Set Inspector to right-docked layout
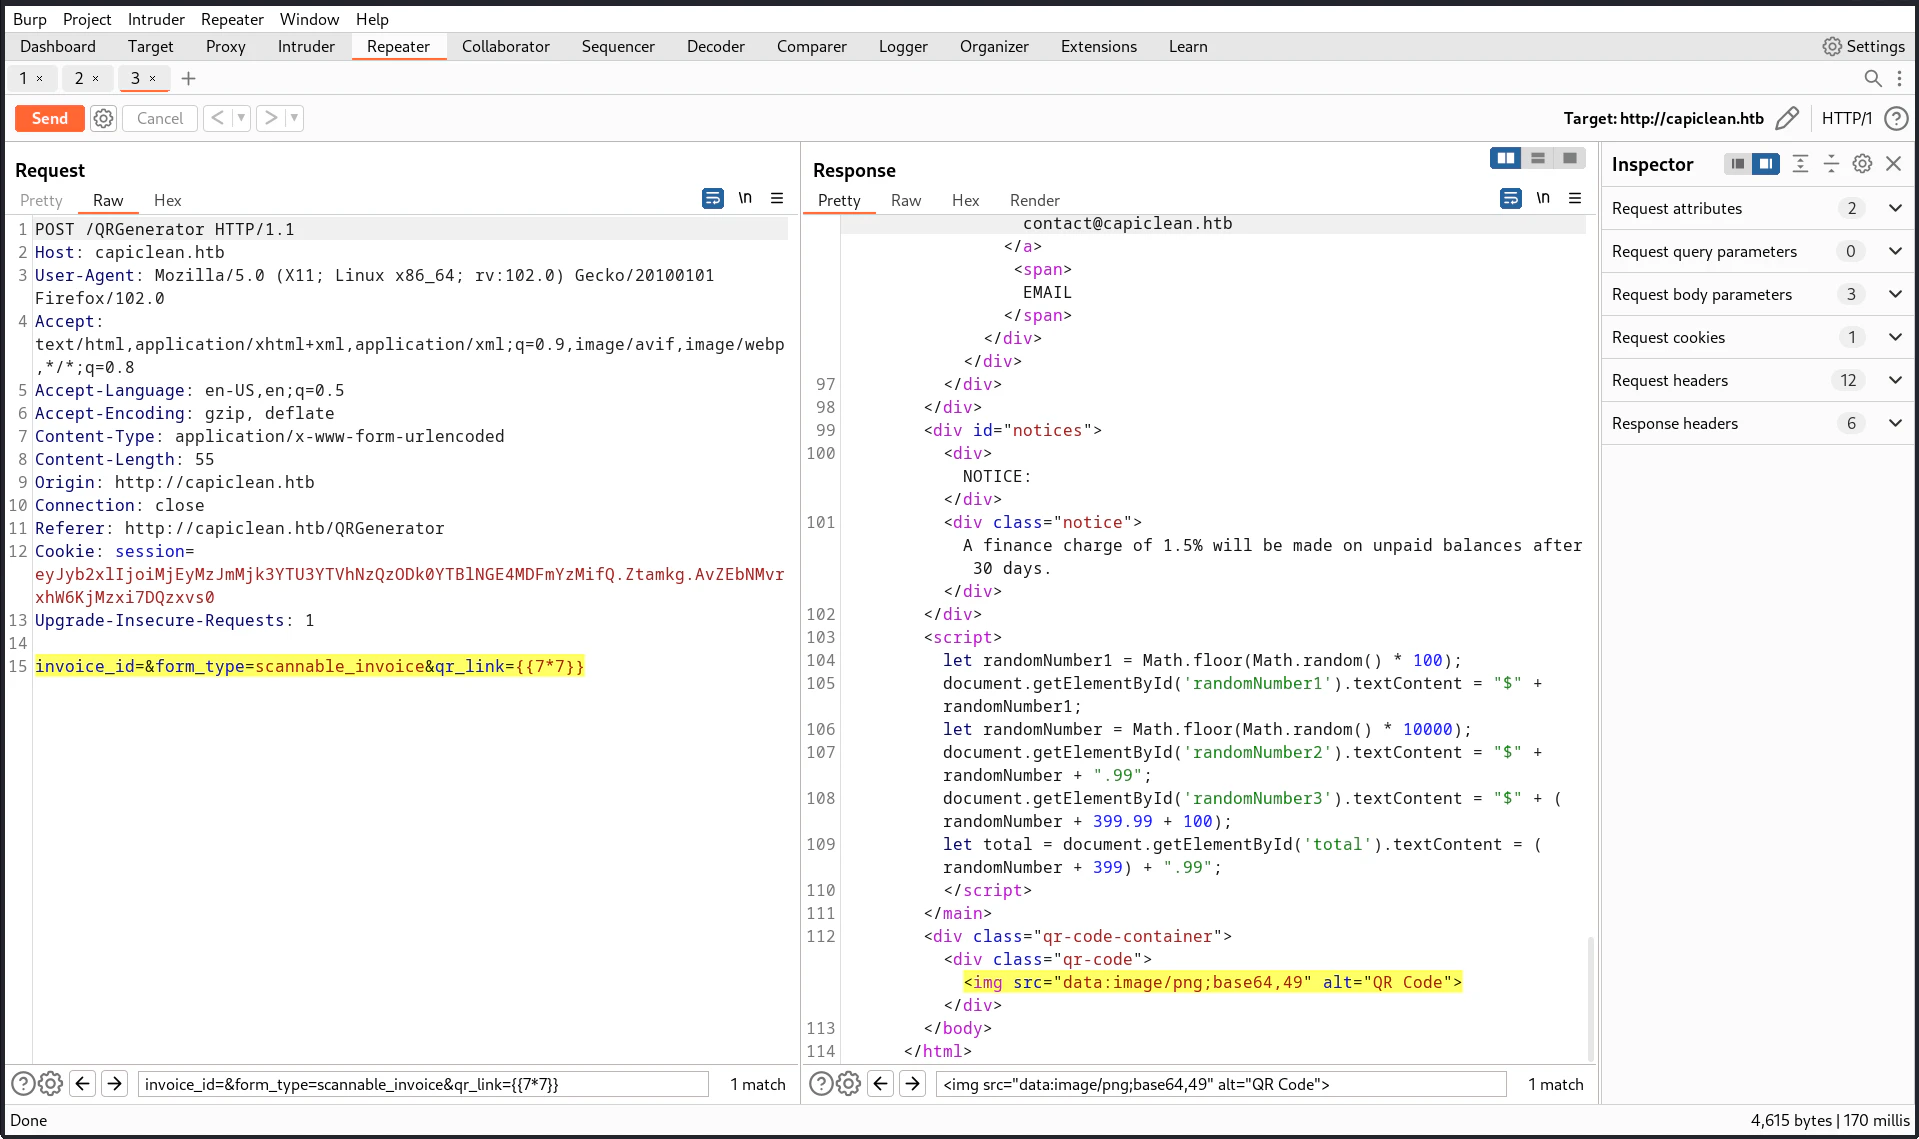Image resolution: width=1919 pixels, height=1139 pixels. pos(1766,164)
